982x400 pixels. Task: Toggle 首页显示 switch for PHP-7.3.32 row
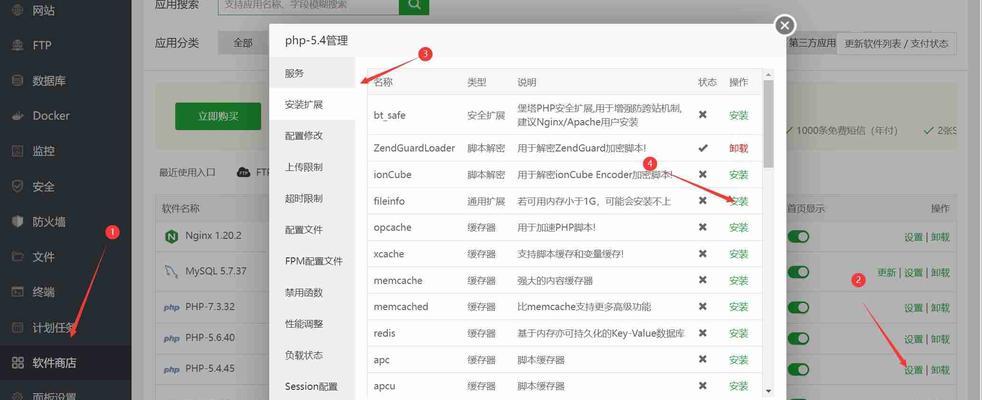[799, 307]
